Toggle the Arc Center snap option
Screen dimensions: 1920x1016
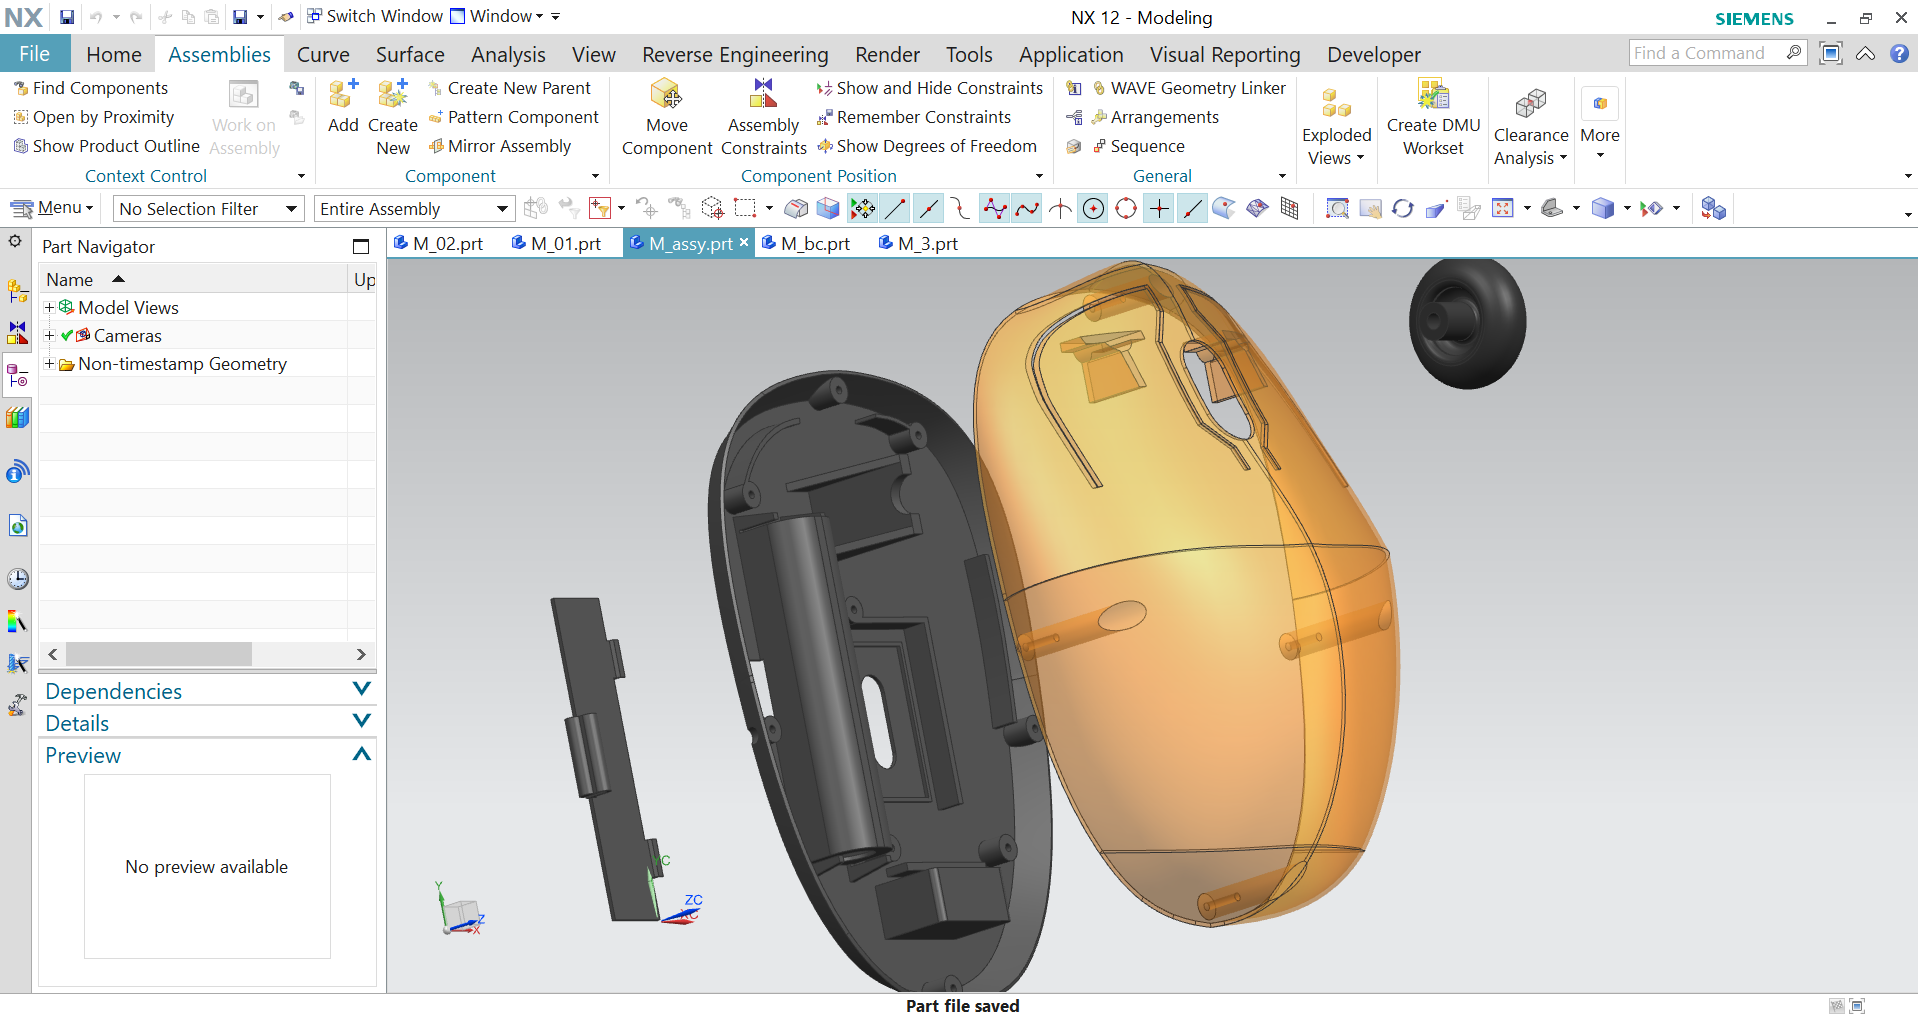(x=1093, y=208)
